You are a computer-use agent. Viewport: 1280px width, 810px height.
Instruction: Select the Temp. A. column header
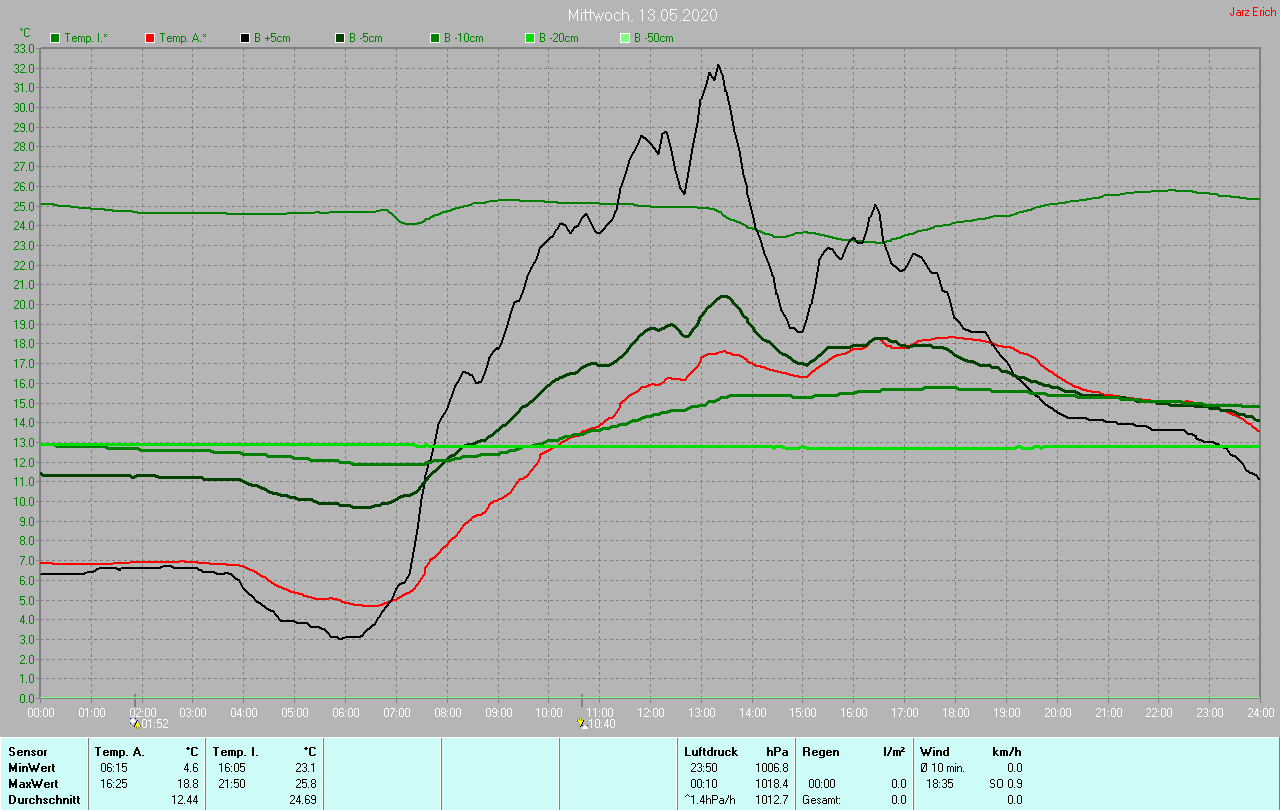click(119, 751)
